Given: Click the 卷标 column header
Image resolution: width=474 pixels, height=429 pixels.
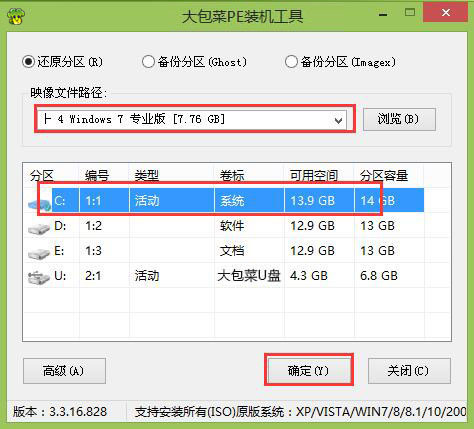Looking at the screenshot, I should coord(232,175).
